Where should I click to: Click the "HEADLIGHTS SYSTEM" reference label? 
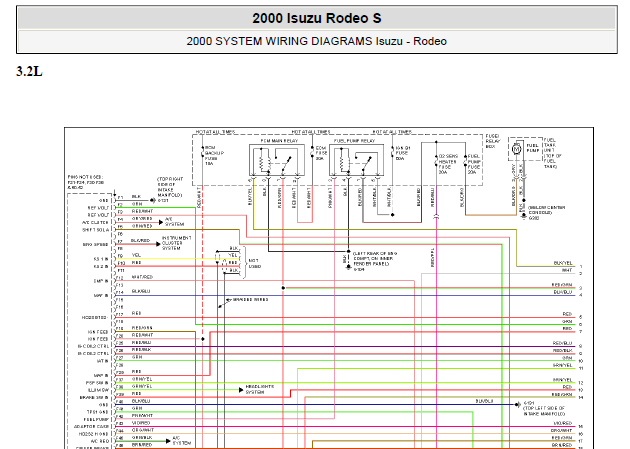pos(260,389)
